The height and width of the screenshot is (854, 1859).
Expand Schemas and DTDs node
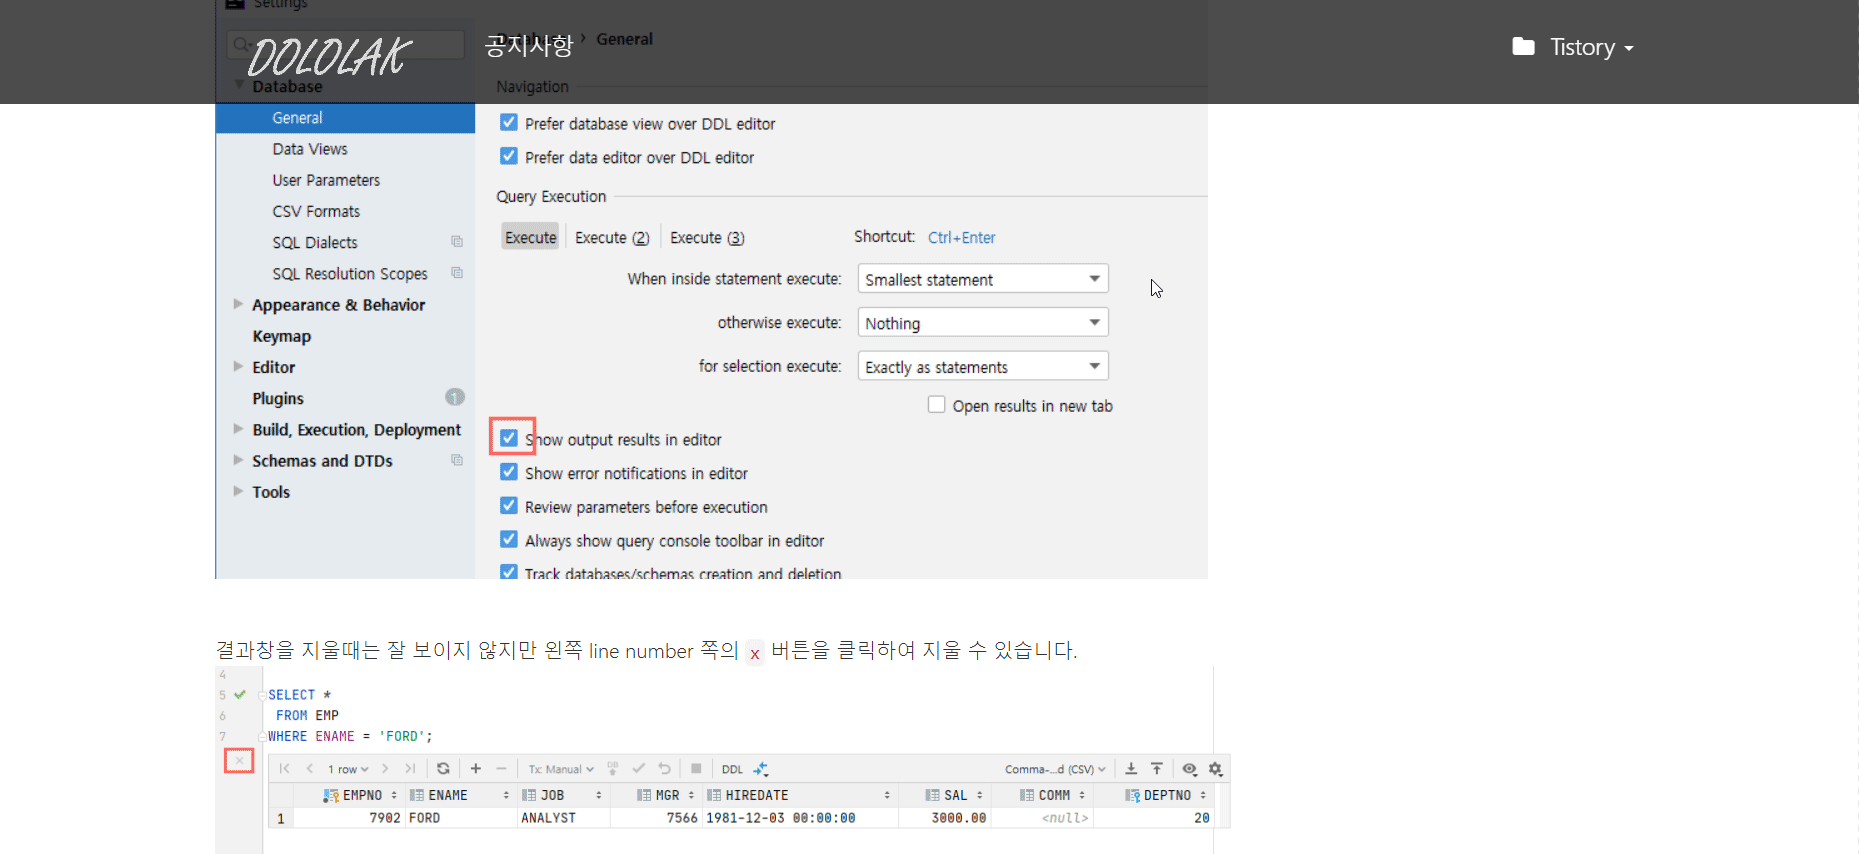coord(238,460)
